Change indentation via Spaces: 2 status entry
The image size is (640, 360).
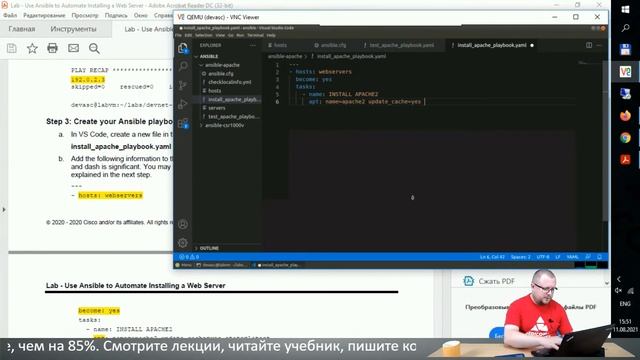(x=520, y=257)
